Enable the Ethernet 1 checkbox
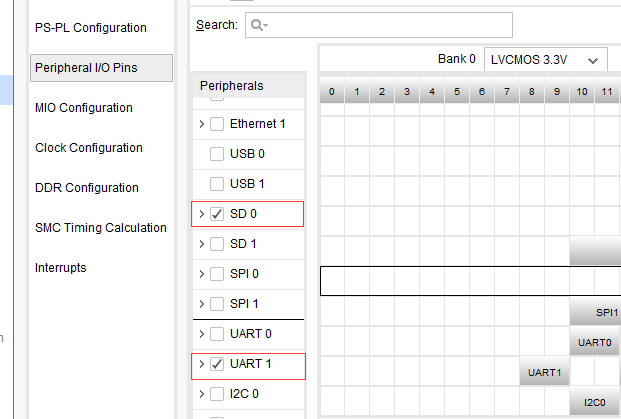 (217, 124)
